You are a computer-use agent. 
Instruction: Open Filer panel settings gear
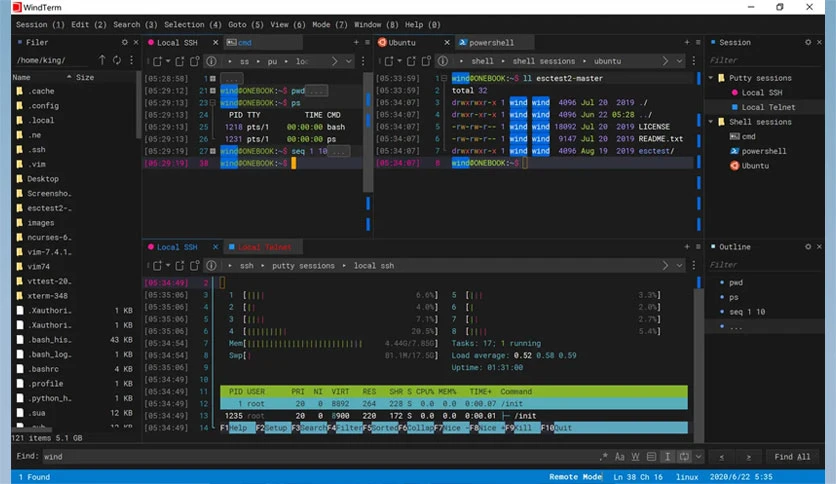(x=125, y=42)
